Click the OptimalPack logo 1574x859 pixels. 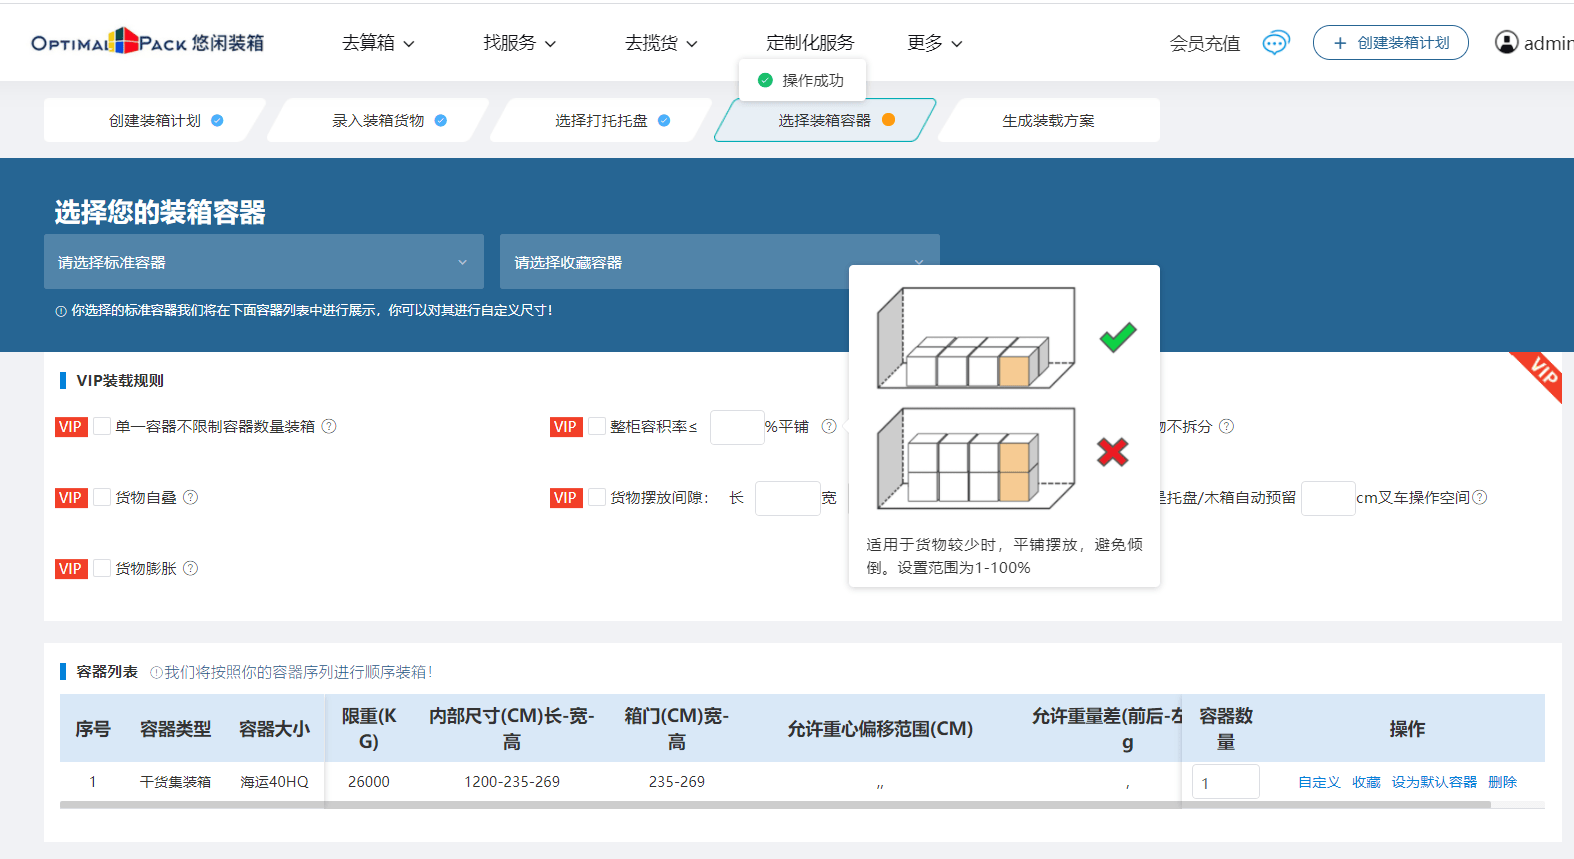[147, 42]
